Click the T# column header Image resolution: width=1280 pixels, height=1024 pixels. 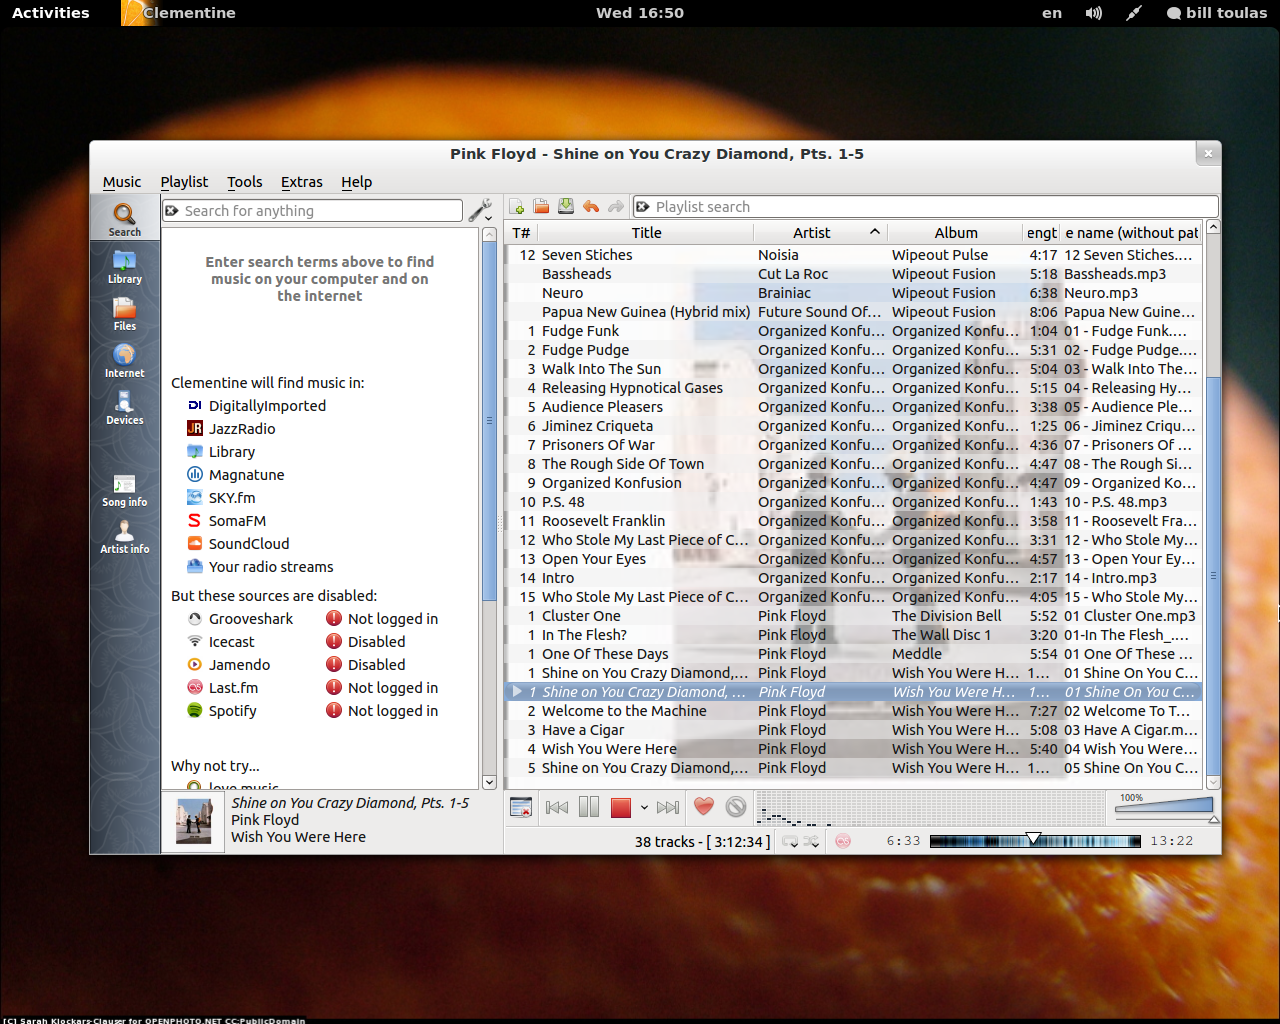pos(522,233)
